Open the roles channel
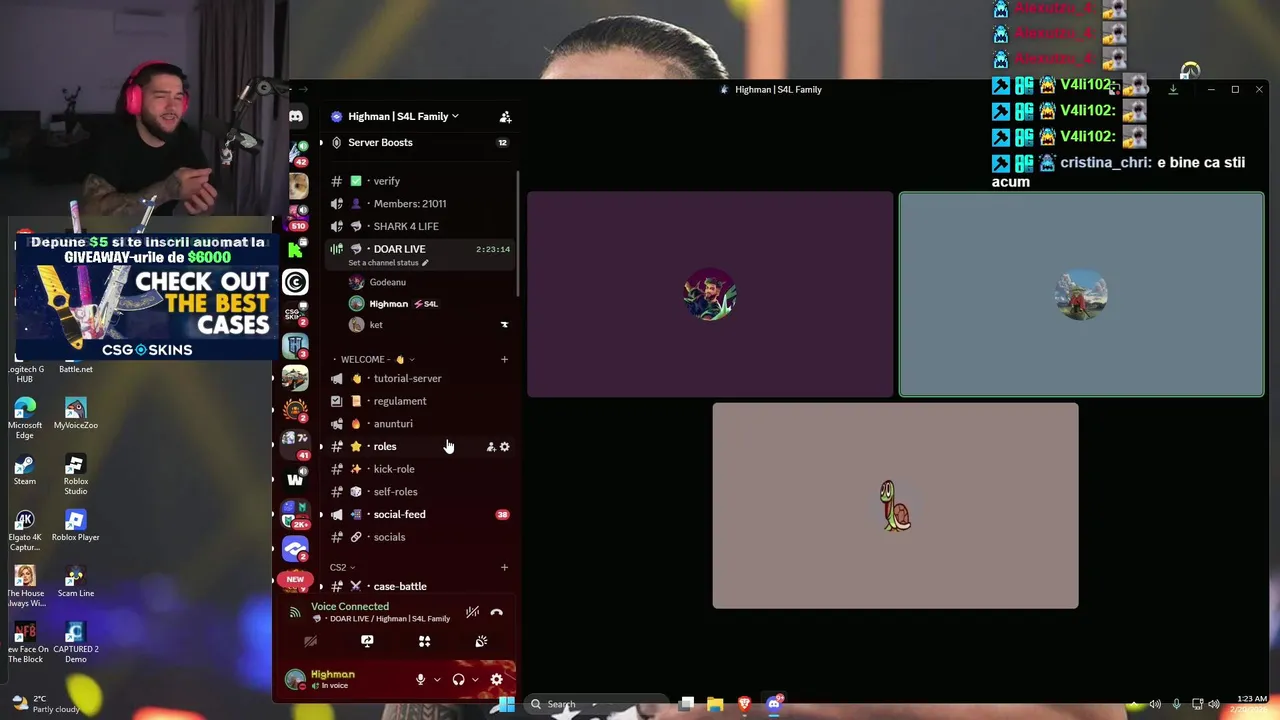 tap(420, 447)
